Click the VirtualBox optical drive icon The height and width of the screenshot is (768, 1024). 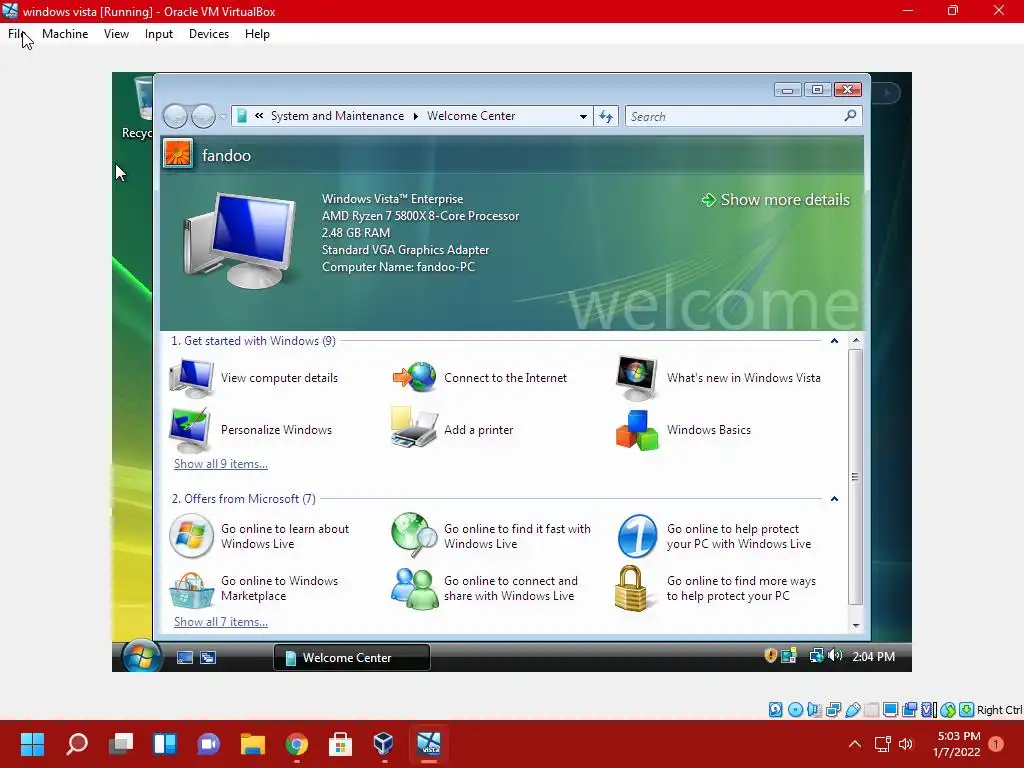(795, 710)
